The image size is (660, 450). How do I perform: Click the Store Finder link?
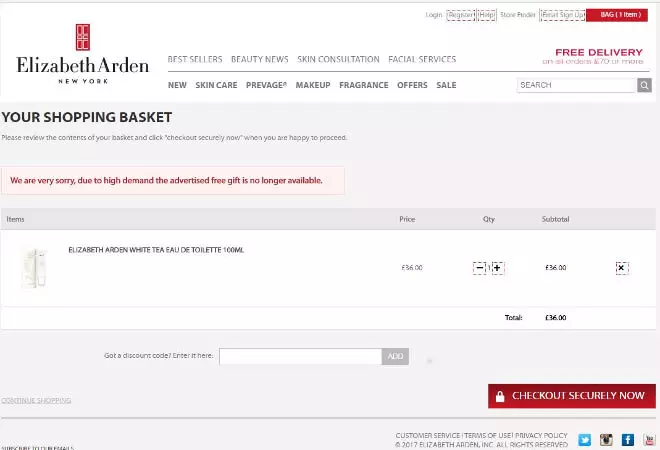pyautogui.click(x=517, y=15)
